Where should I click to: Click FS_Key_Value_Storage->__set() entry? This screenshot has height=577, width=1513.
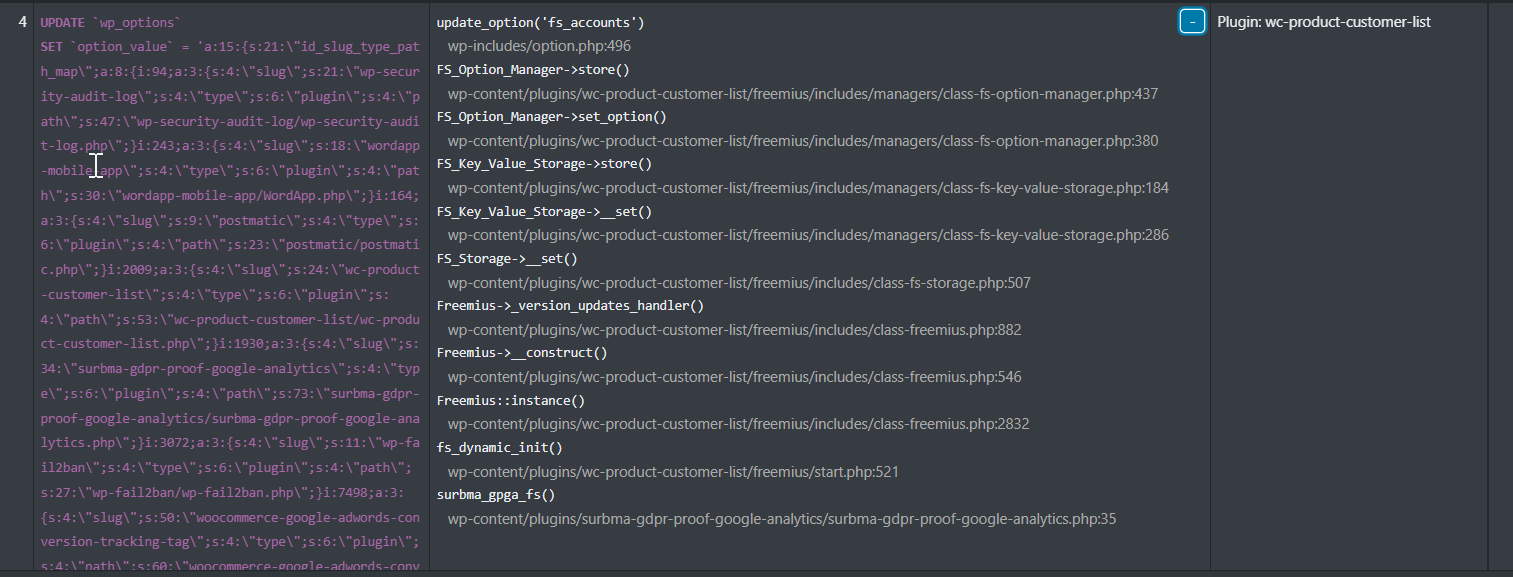544,211
